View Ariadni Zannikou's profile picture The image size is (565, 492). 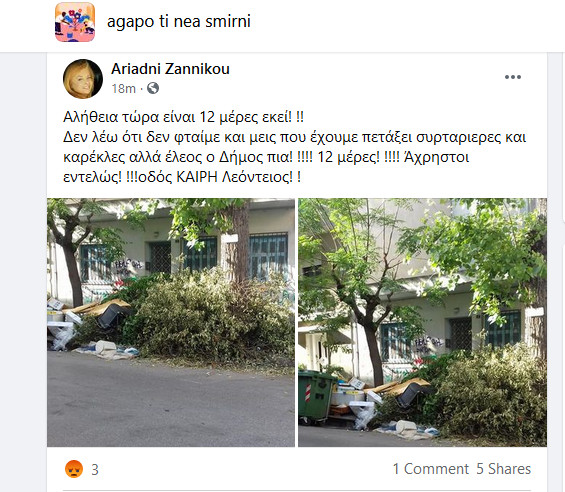83,79
